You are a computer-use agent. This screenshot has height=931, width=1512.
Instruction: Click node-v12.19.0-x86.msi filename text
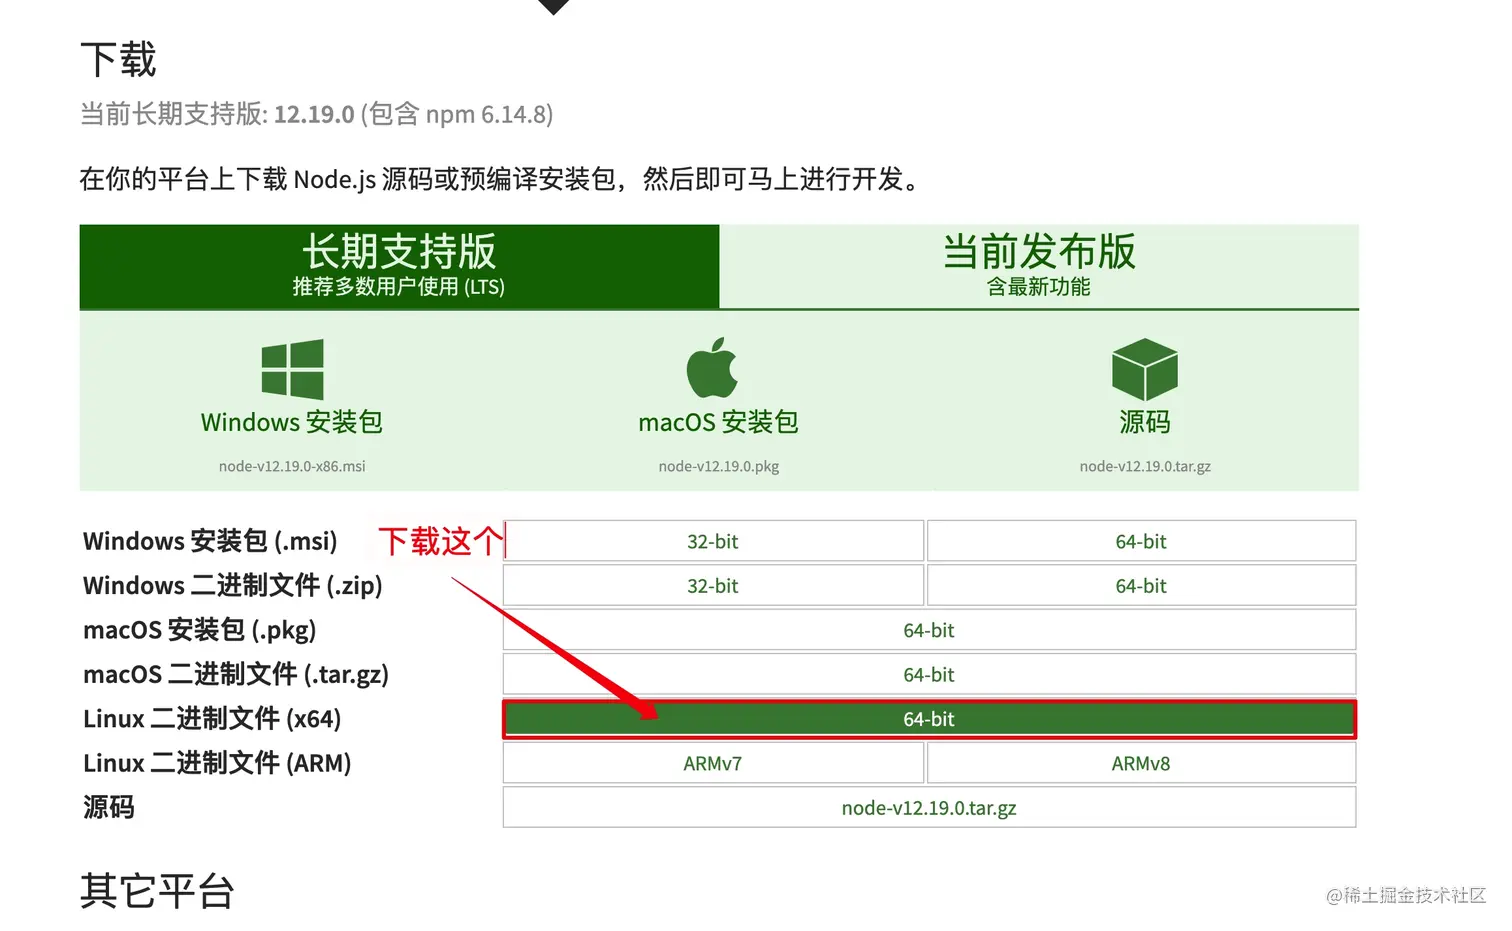(x=292, y=466)
